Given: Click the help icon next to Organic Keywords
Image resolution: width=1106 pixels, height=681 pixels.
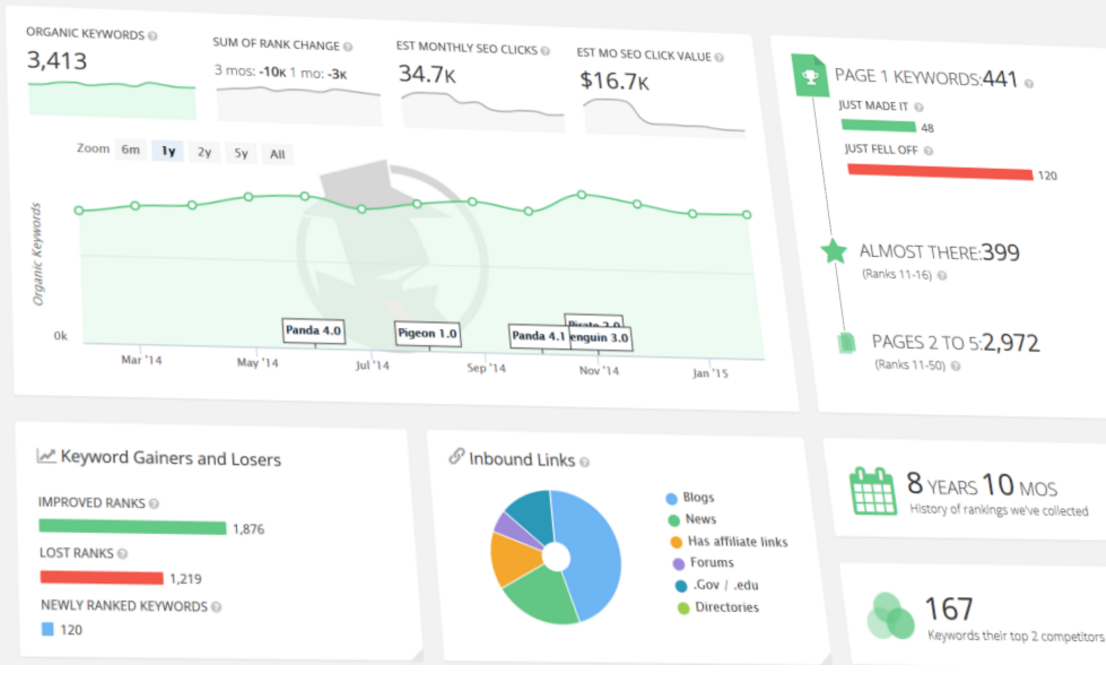Looking at the screenshot, I should [x=153, y=35].
